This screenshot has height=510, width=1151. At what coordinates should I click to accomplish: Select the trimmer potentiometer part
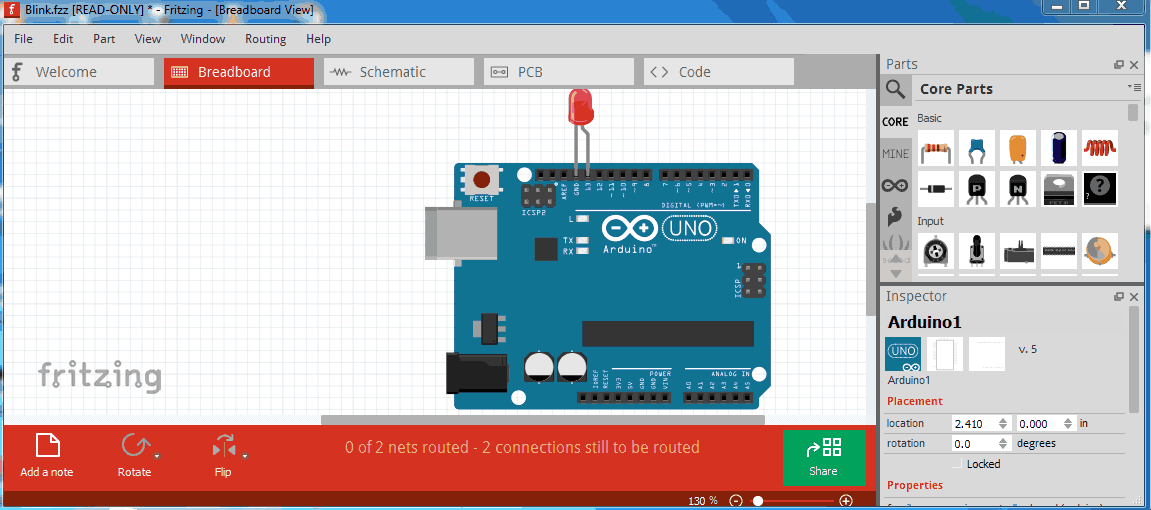[936, 251]
